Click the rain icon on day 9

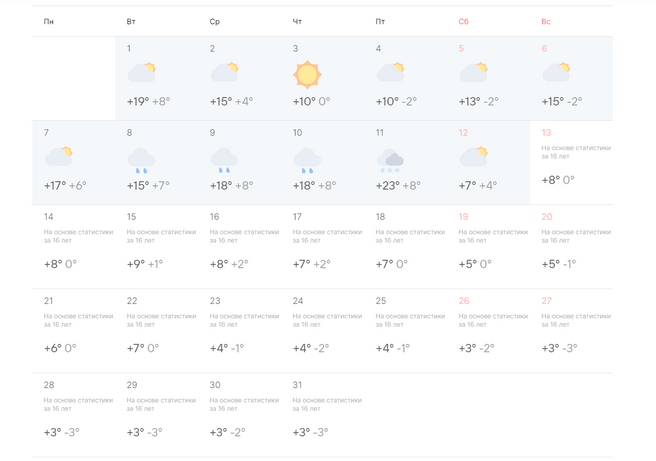coord(224,159)
